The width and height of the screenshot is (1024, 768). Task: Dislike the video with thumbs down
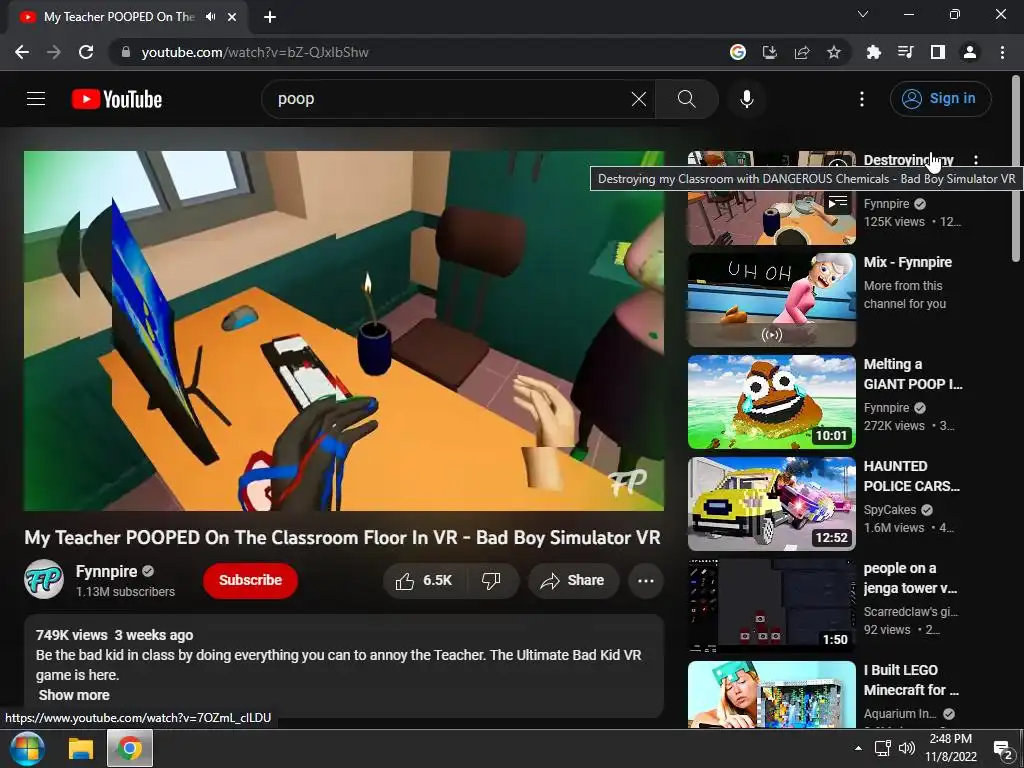point(492,581)
